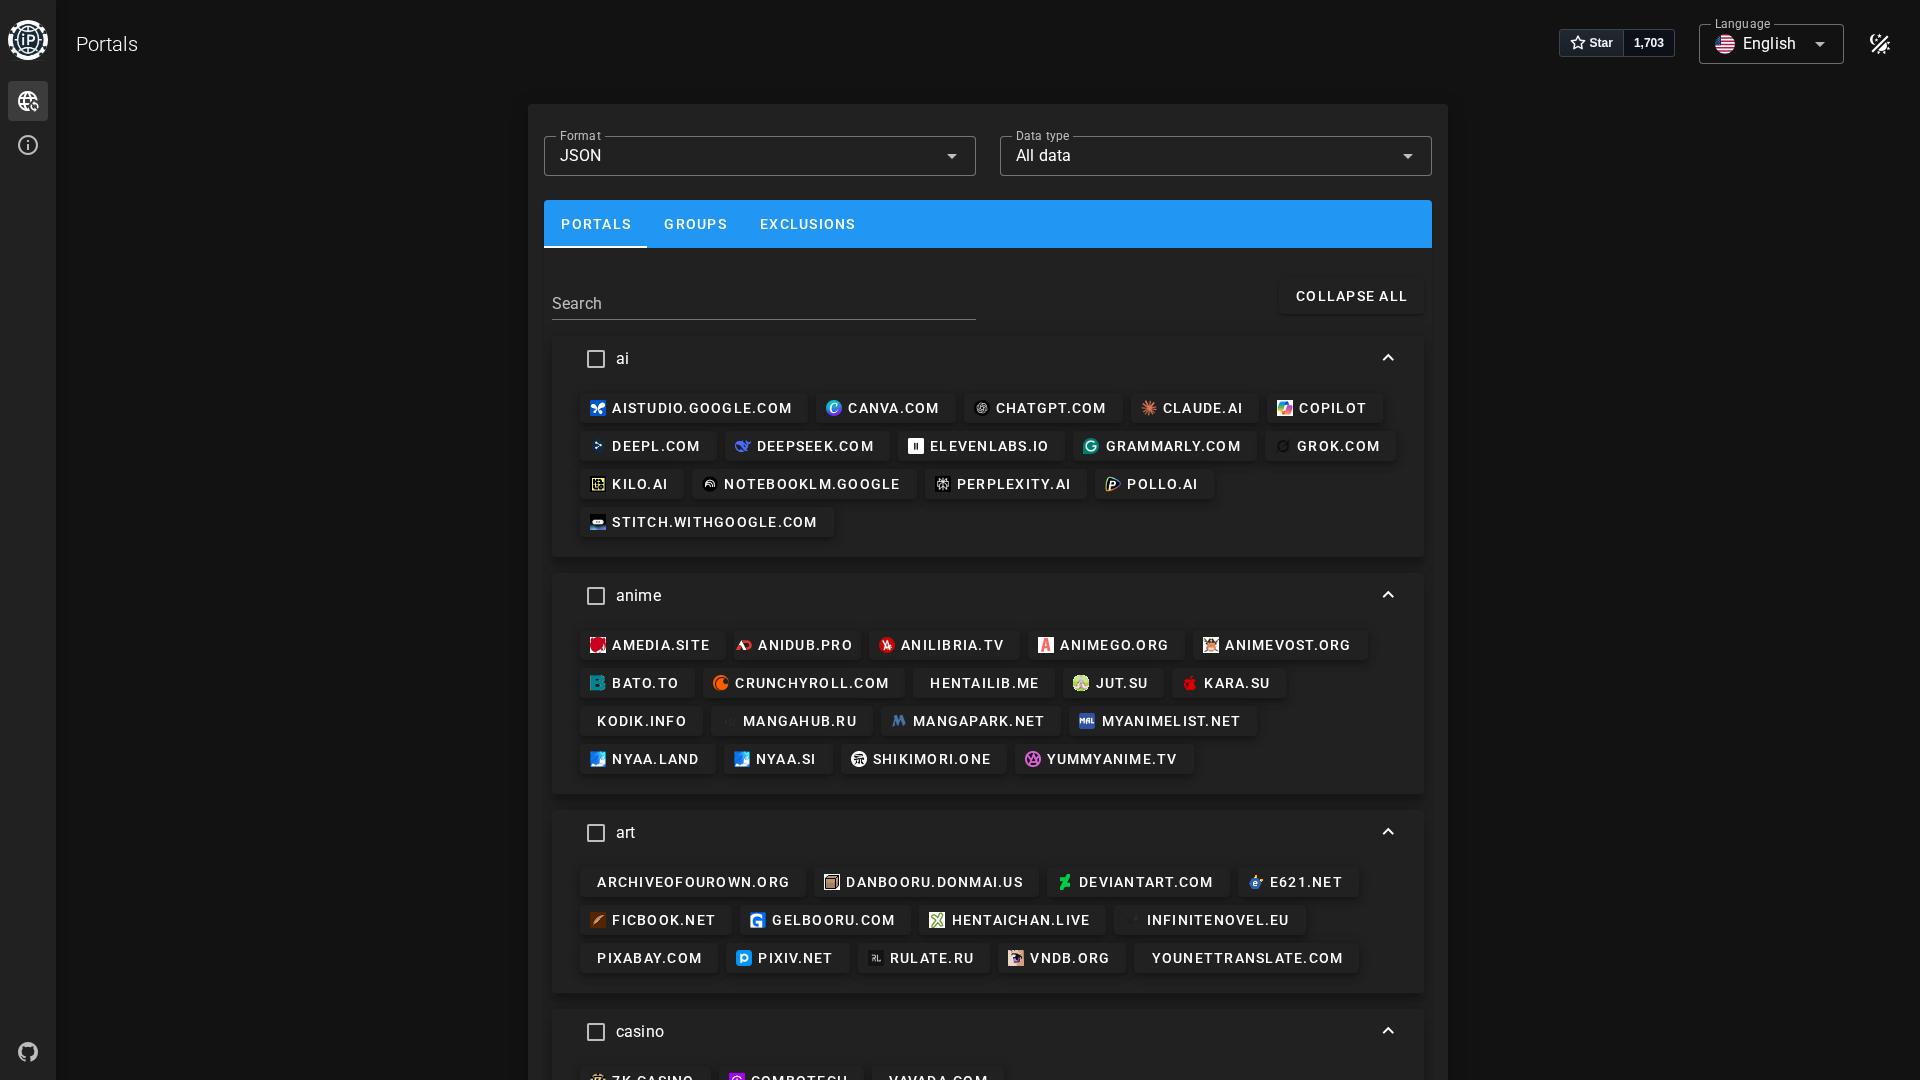Select PIXABAY.COM text chip
The height and width of the screenshot is (1080, 1920).
click(x=649, y=958)
